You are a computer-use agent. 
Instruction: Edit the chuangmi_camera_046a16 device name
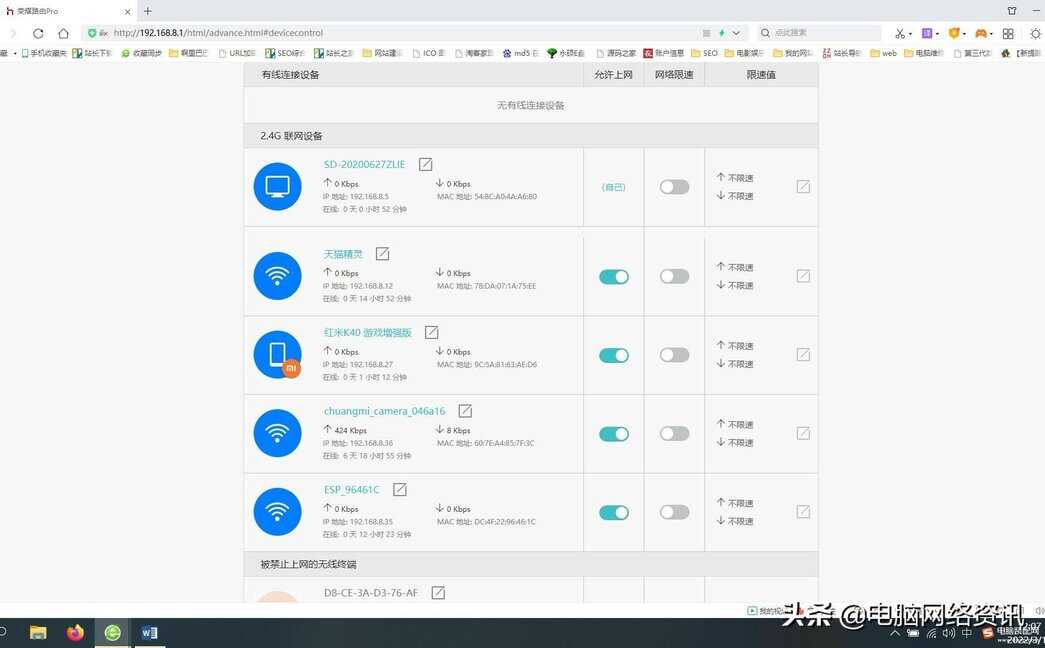(x=465, y=411)
